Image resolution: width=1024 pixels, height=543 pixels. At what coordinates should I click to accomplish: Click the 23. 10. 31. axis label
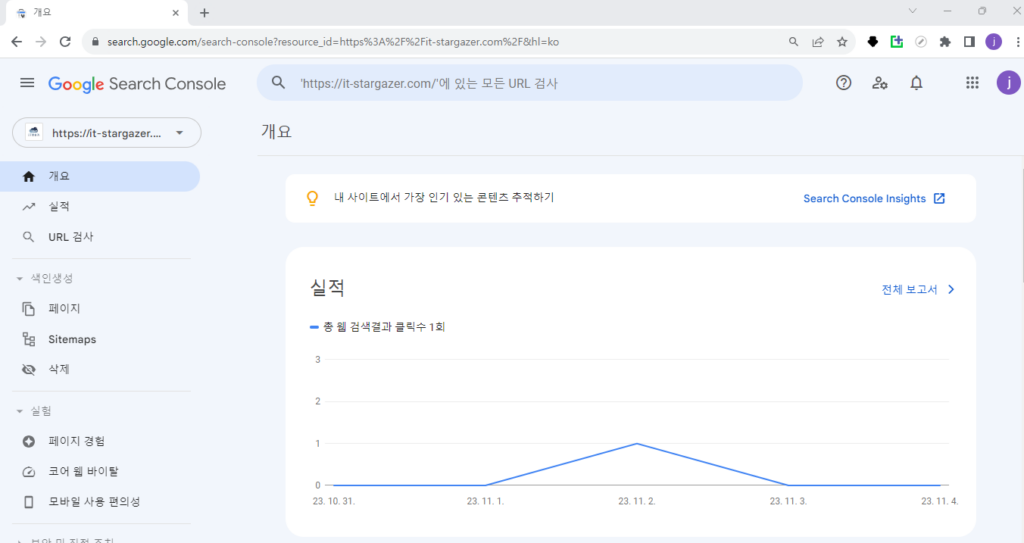point(333,501)
